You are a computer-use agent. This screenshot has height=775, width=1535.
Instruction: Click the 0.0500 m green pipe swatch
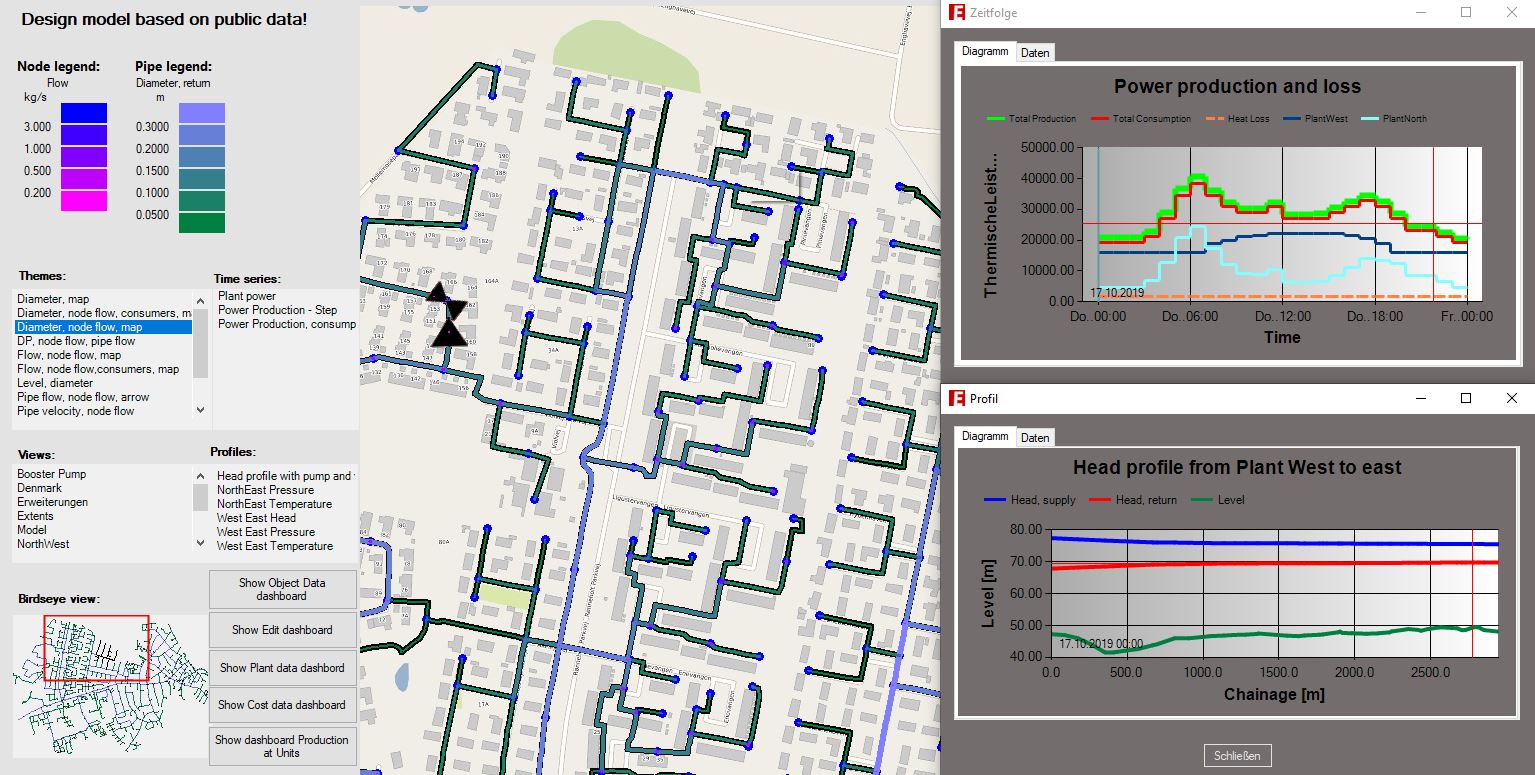(x=202, y=222)
